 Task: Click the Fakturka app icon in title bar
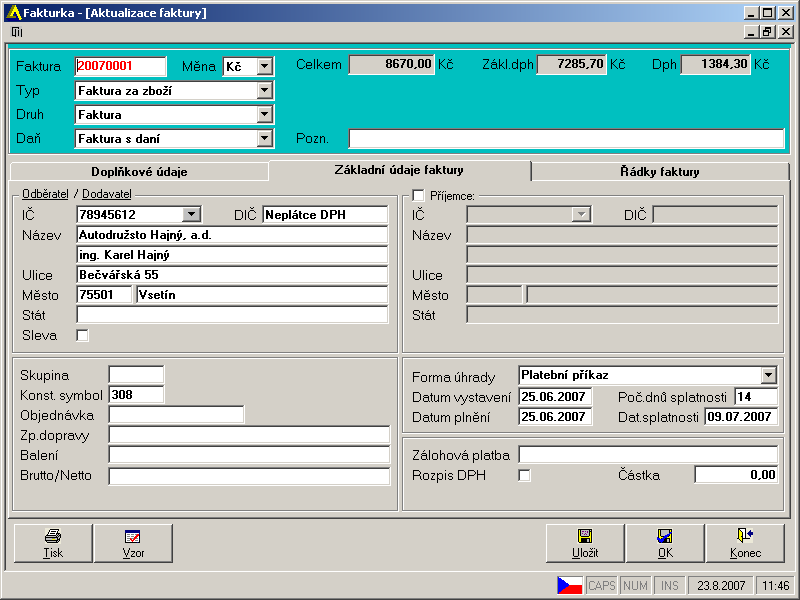click(14, 13)
